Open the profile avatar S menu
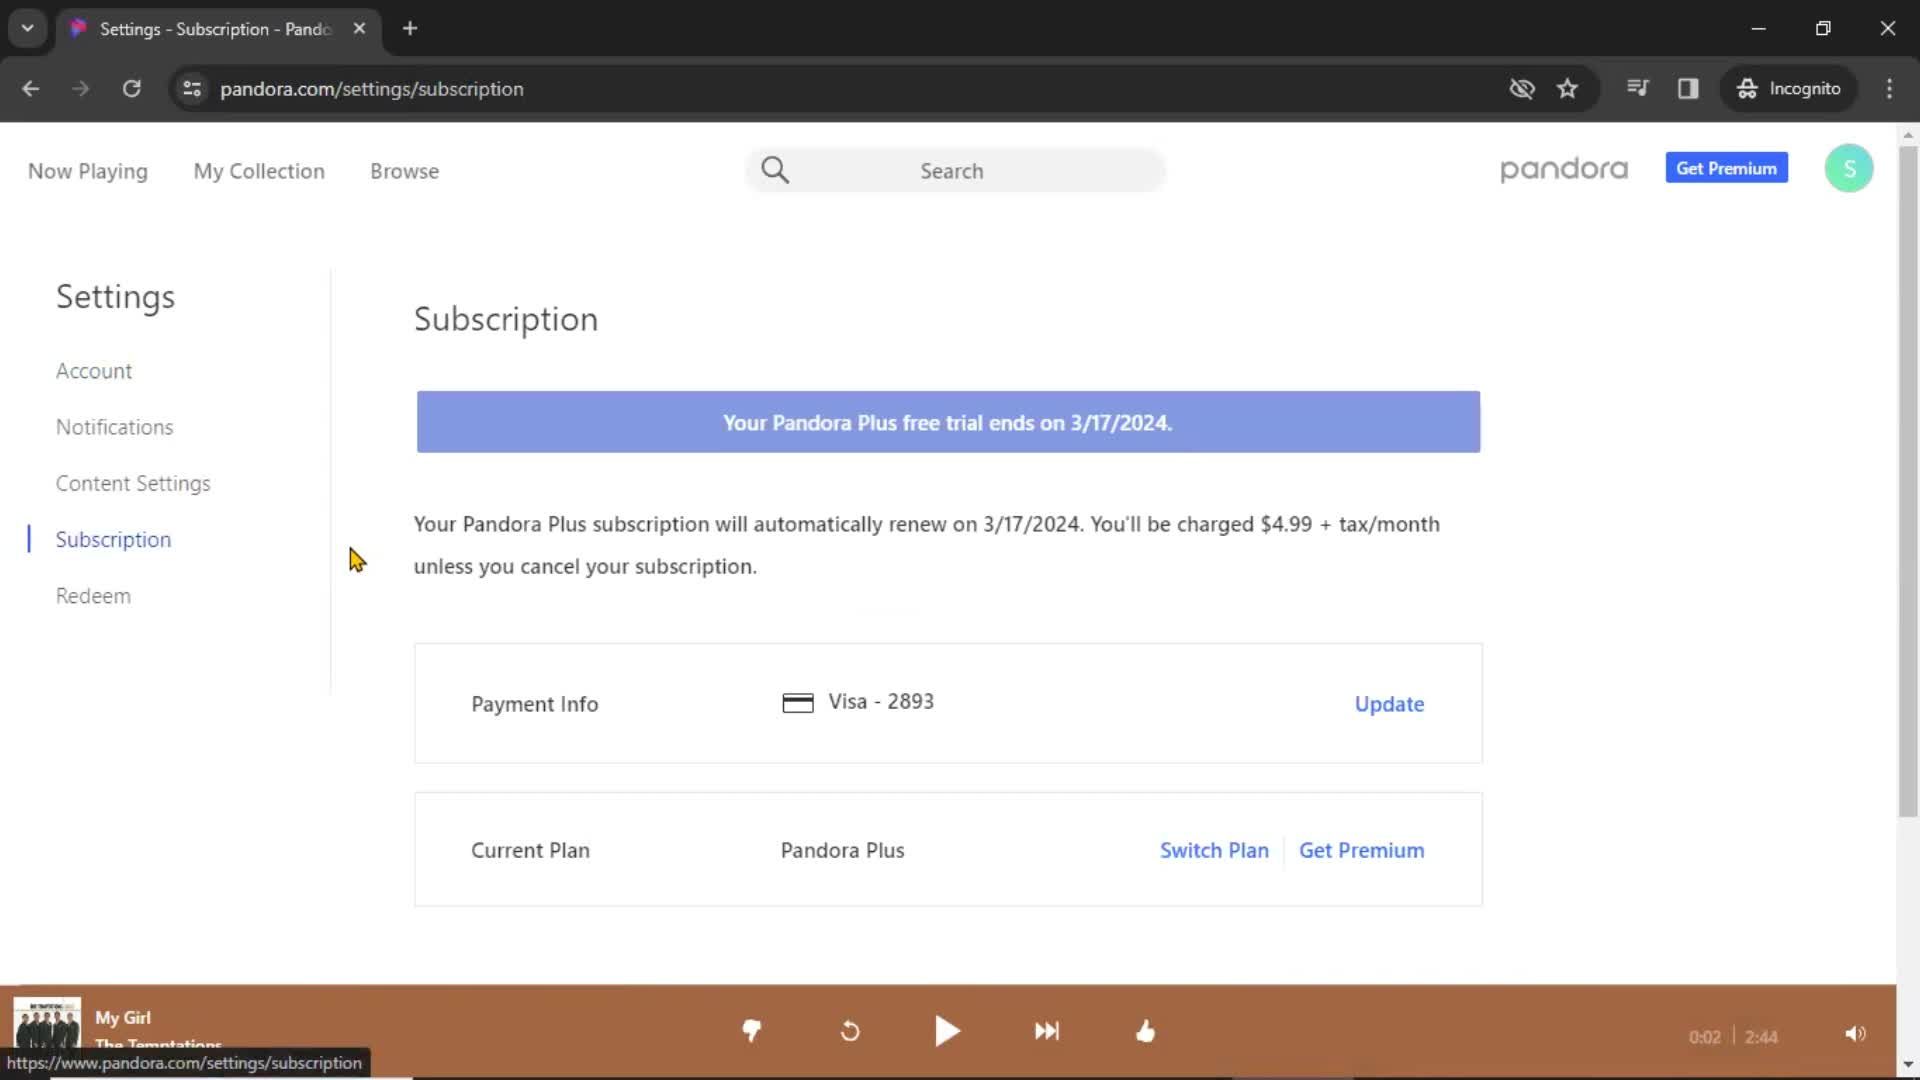1920x1080 pixels. point(1848,168)
